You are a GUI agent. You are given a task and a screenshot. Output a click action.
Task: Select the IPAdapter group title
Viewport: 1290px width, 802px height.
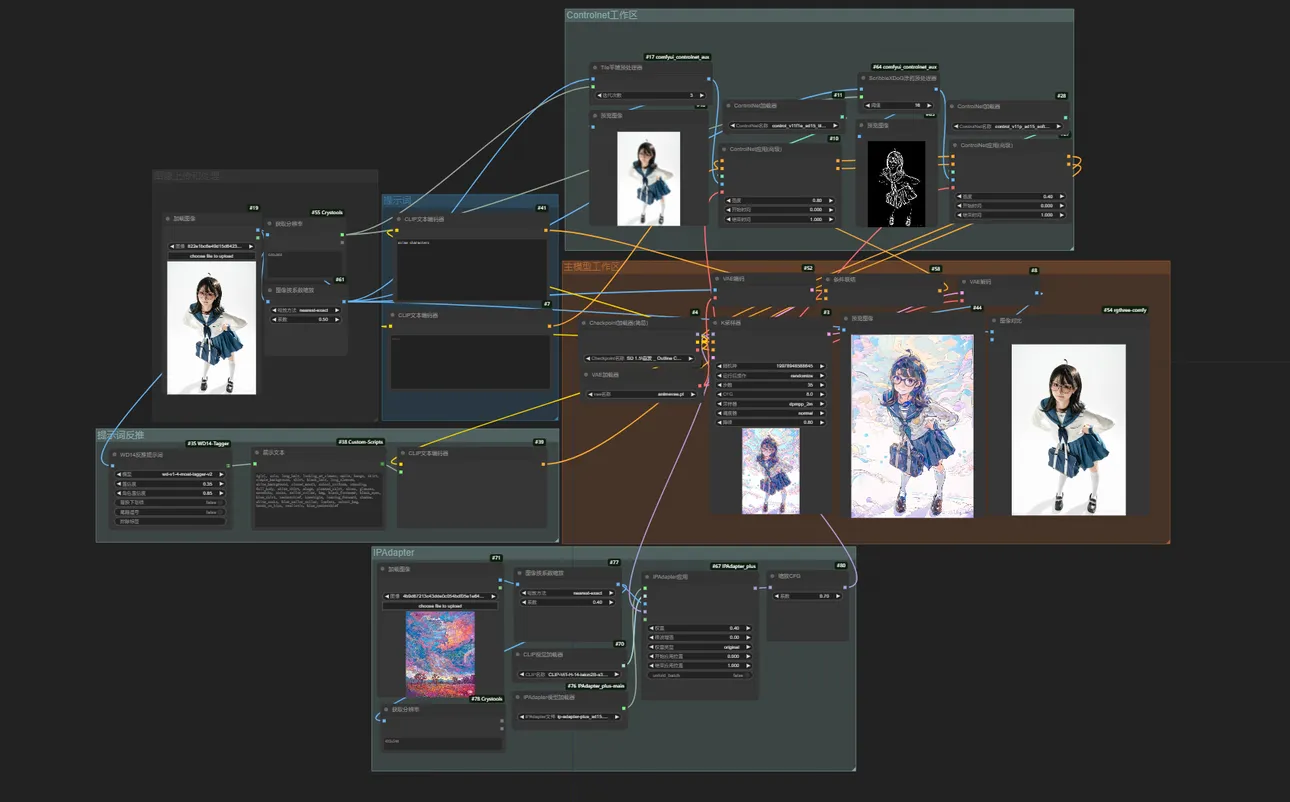[x=394, y=553]
